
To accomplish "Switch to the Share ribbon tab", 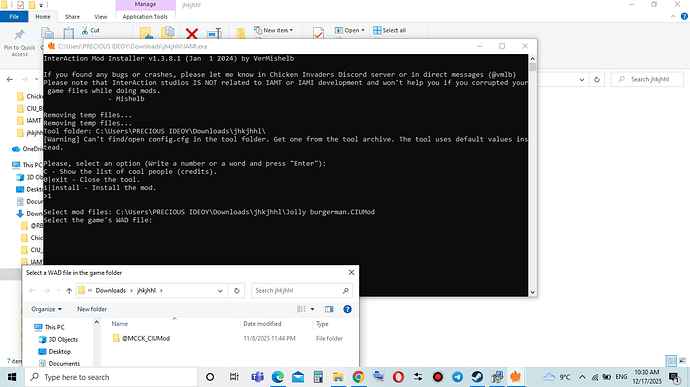I will pos(72,17).
